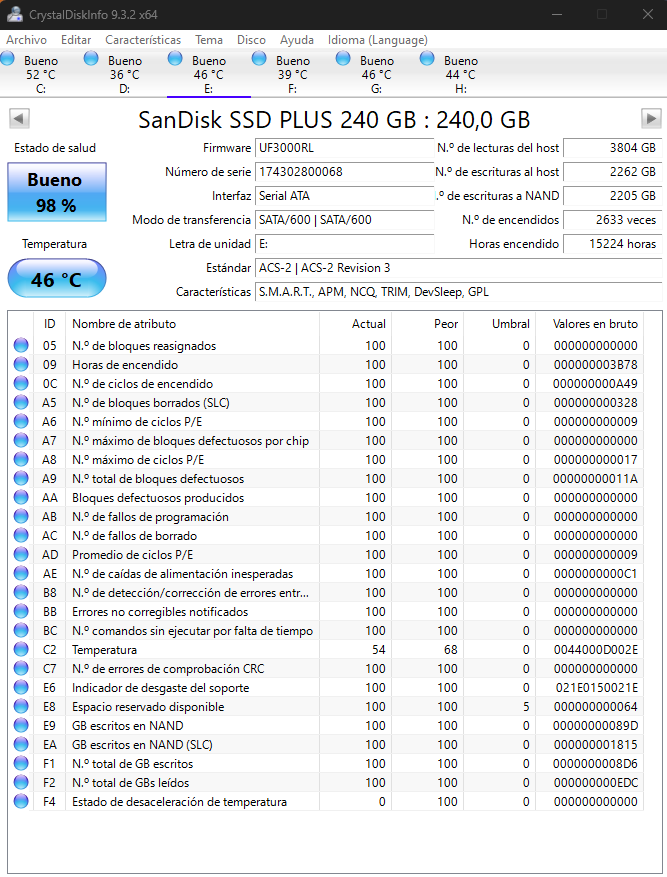Image resolution: width=667 pixels, height=877 pixels.
Task: Click the serial number field 174302800068
Action: point(344,172)
